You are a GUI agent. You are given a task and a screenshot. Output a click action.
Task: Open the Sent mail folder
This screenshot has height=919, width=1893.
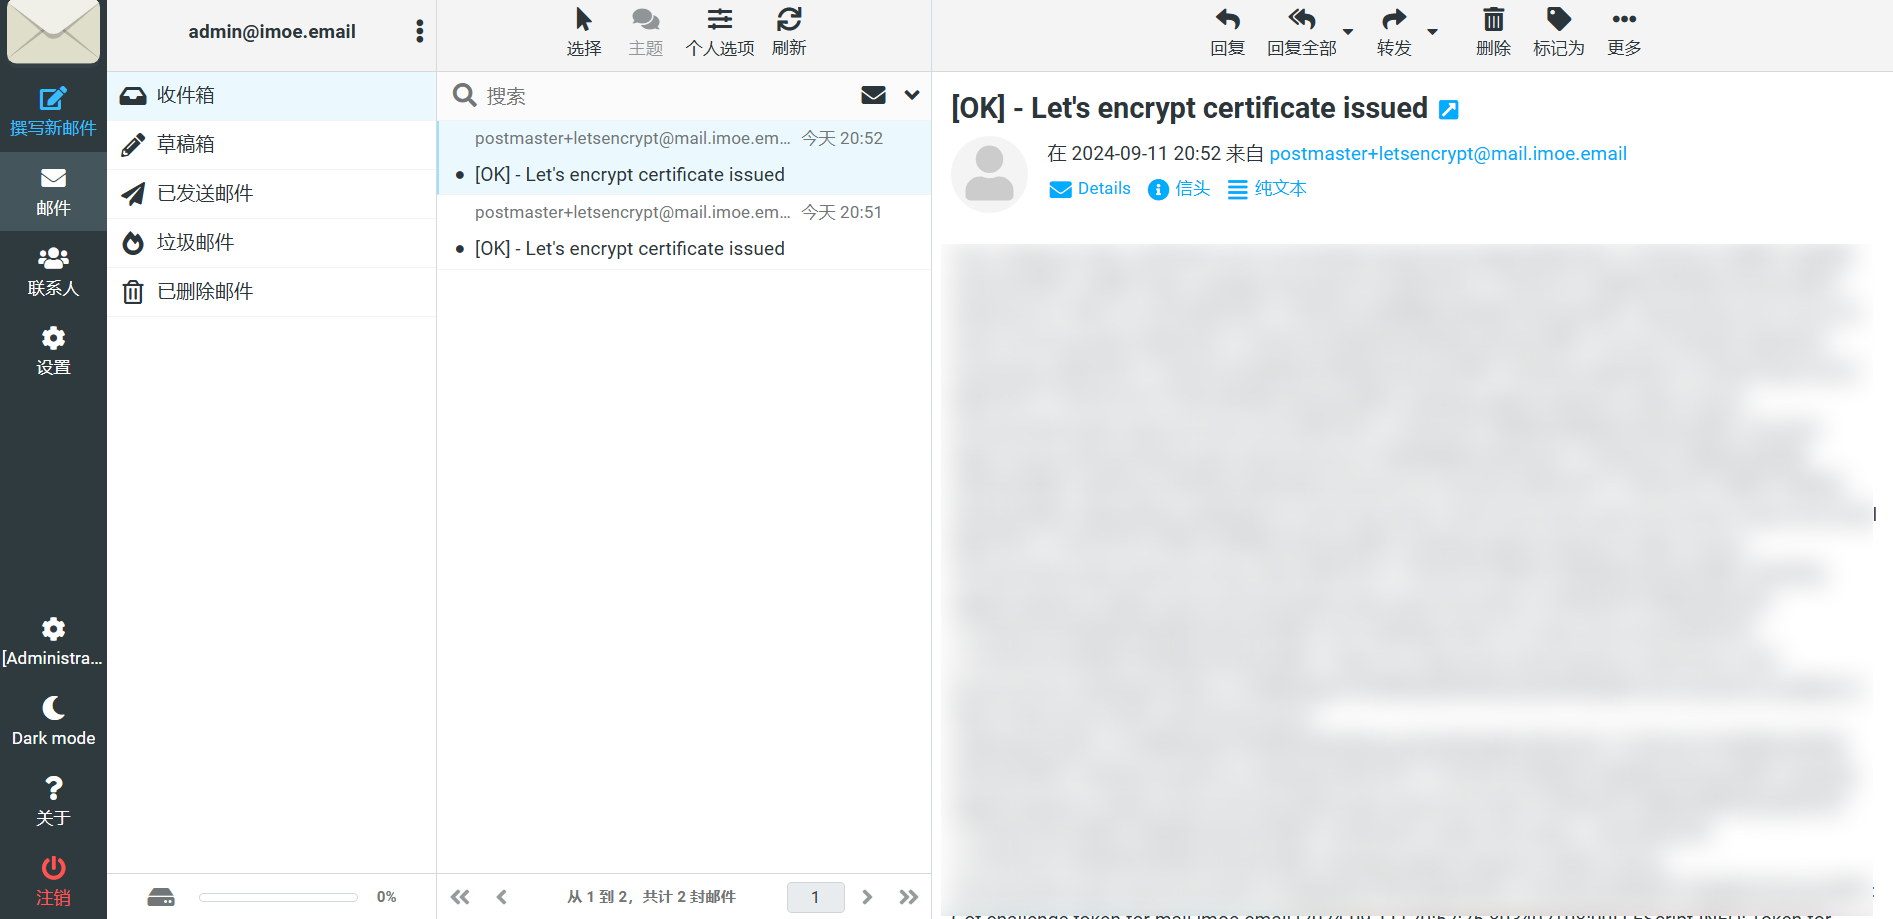point(205,193)
